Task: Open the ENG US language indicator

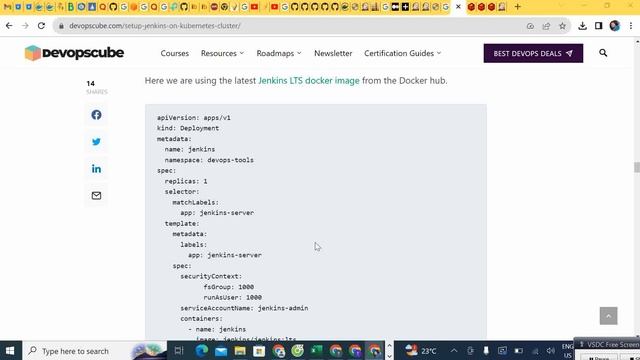Action: (567, 351)
